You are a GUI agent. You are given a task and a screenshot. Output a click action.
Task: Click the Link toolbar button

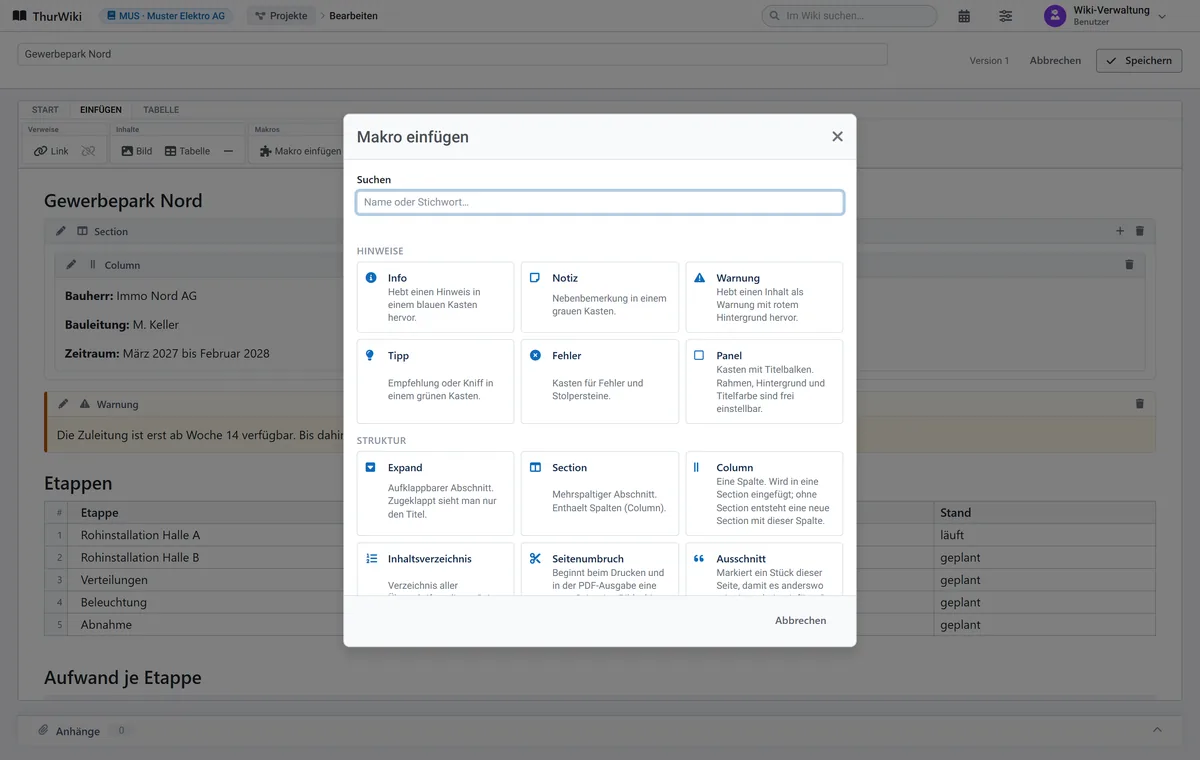click(51, 151)
